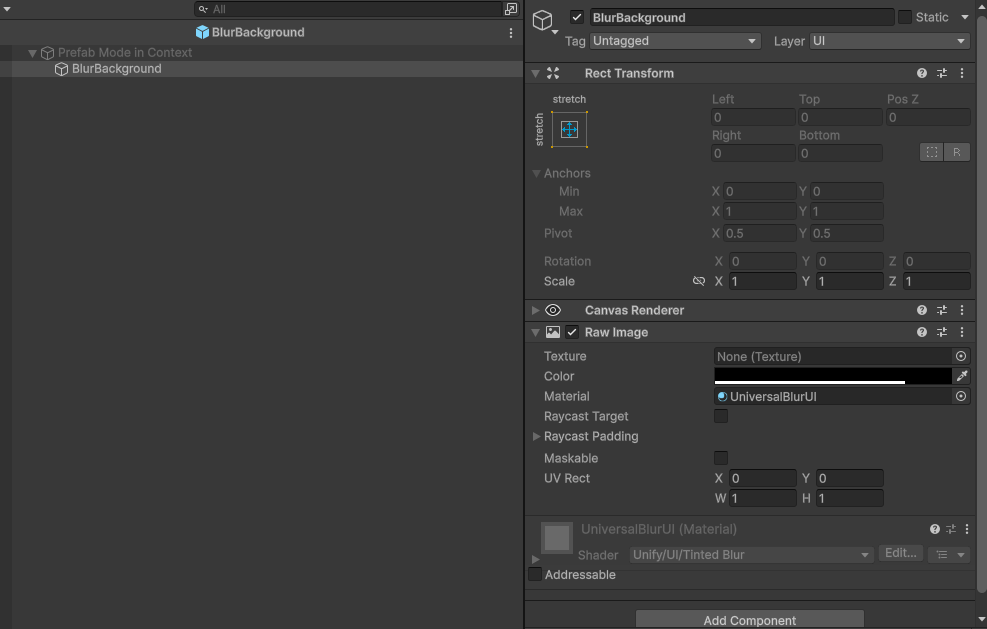The width and height of the screenshot is (987, 629).
Task: Pick color with the eyedropper tool
Action: pos(962,376)
